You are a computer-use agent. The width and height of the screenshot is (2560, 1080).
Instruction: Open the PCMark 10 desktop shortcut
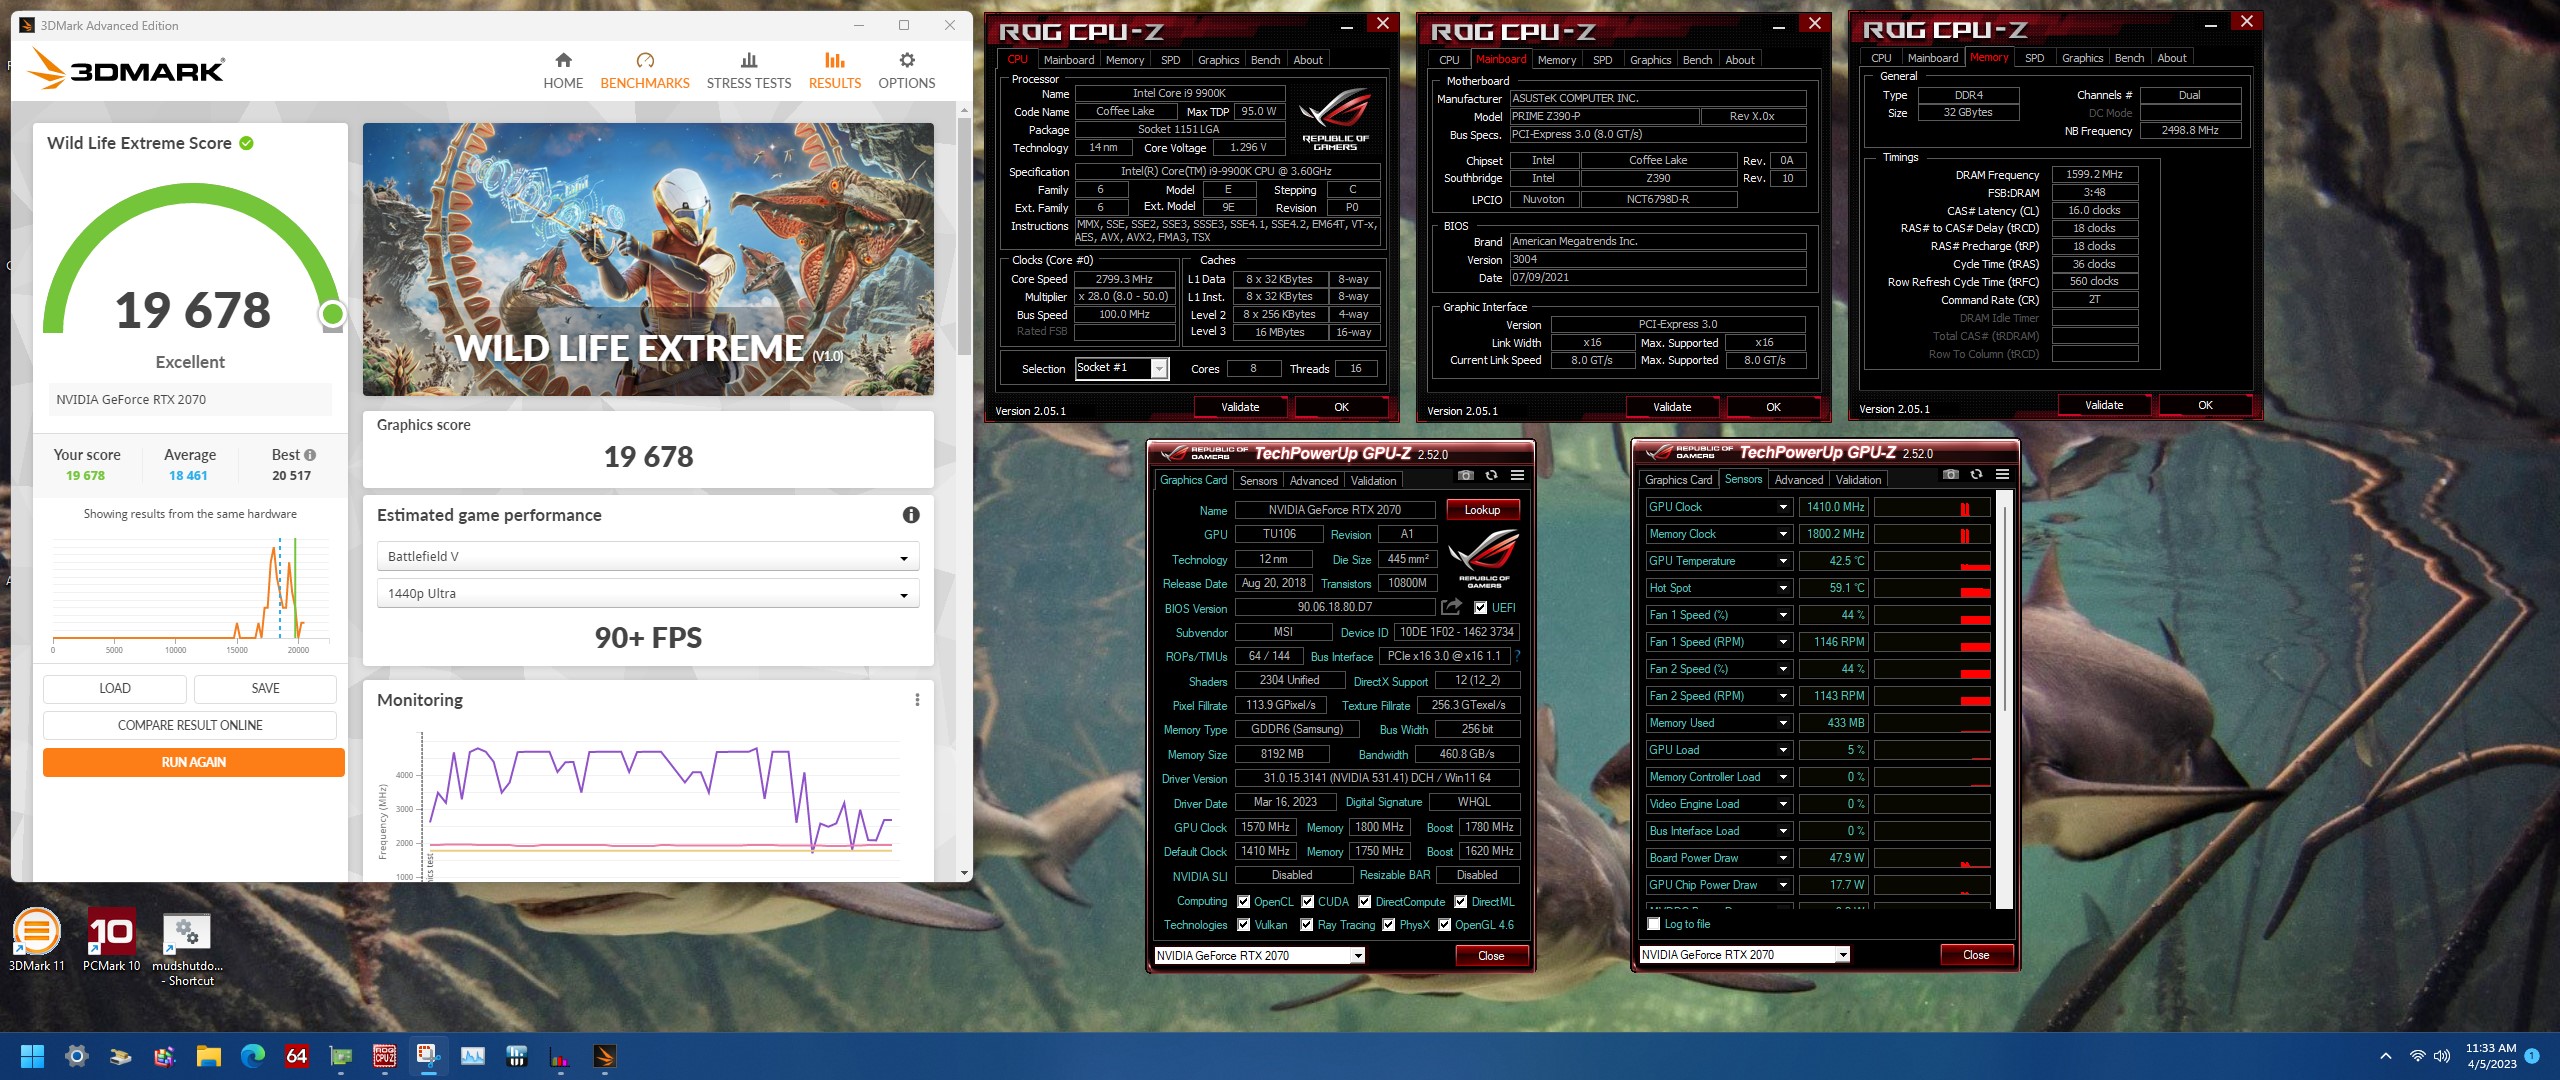click(x=111, y=940)
